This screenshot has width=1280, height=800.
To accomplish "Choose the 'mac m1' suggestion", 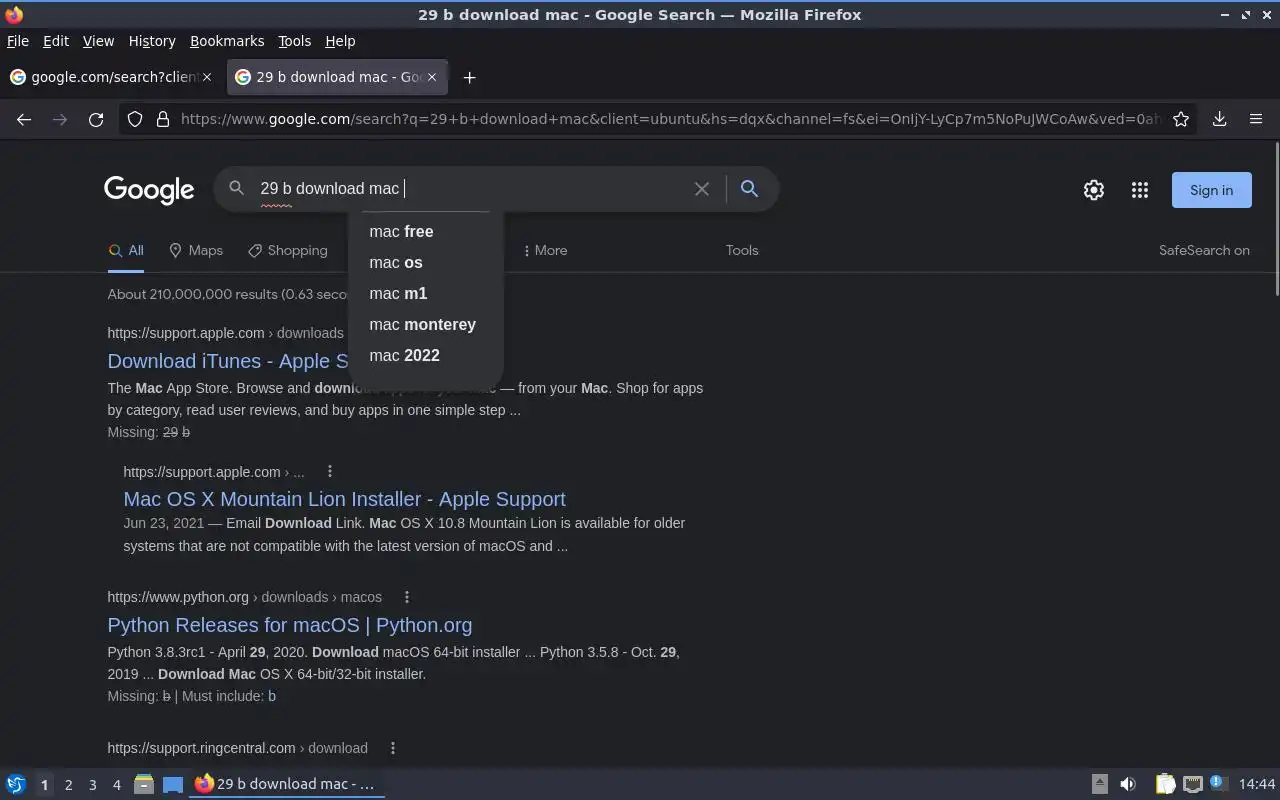I will coord(426,293).
